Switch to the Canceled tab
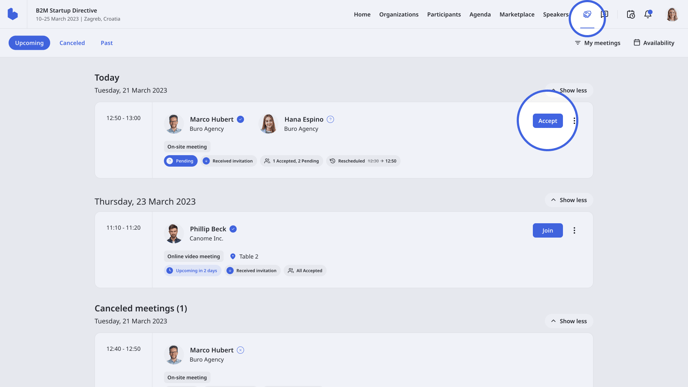 [72, 43]
